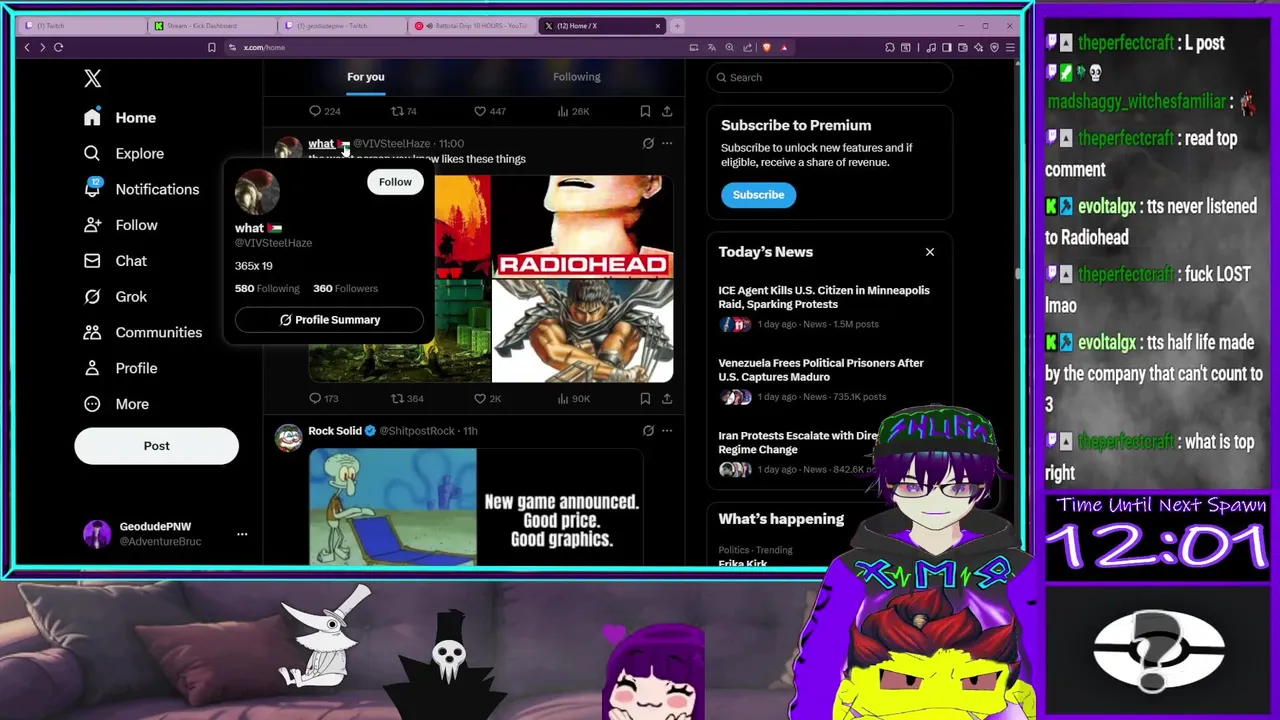Image resolution: width=1280 pixels, height=720 pixels.
Task: Open the Follow page in sidebar
Action: click(x=121, y=225)
